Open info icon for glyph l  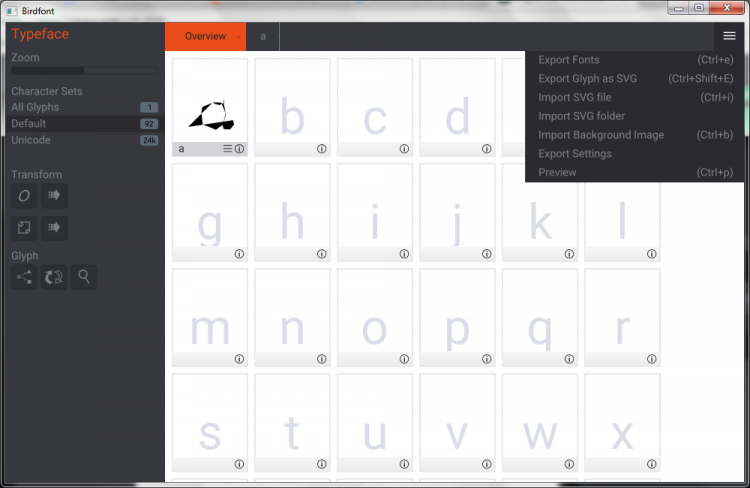tap(651, 254)
